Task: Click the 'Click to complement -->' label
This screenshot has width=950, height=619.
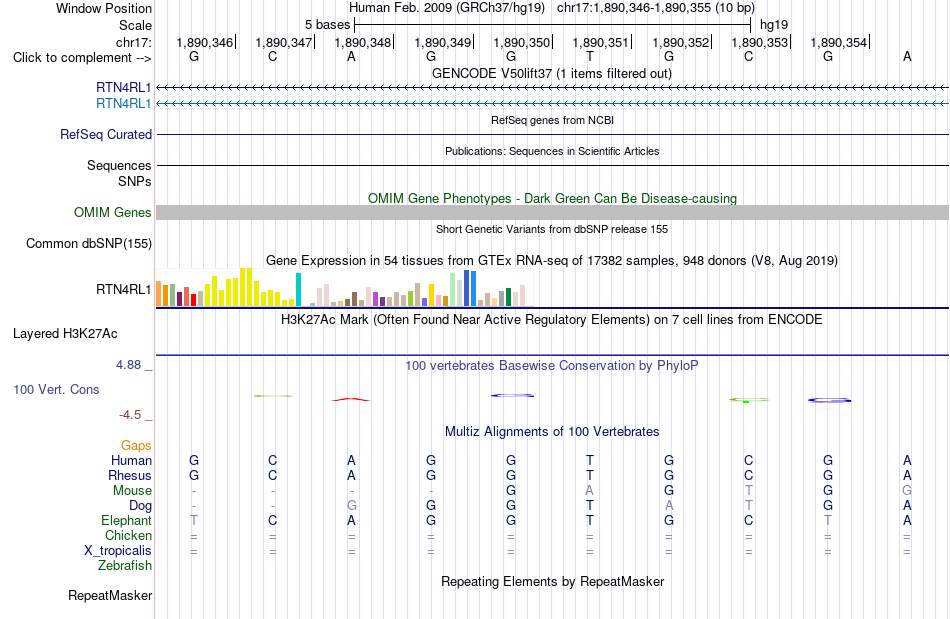Action: point(82,58)
